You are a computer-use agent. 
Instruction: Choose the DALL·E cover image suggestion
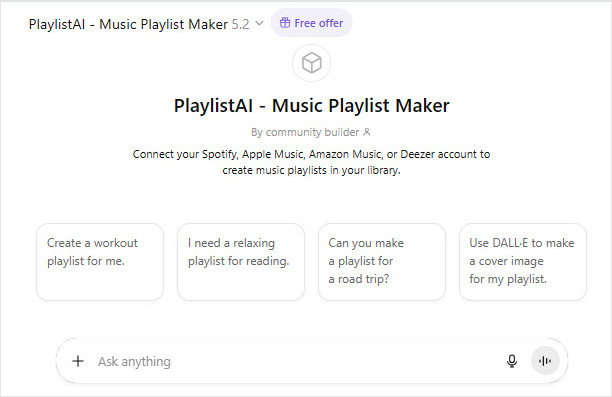pyautogui.click(x=523, y=262)
